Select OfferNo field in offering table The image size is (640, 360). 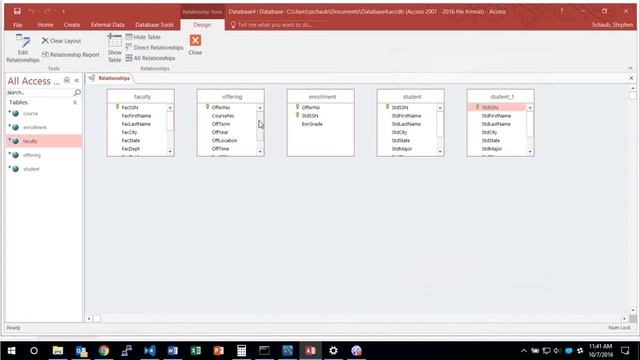(x=221, y=107)
